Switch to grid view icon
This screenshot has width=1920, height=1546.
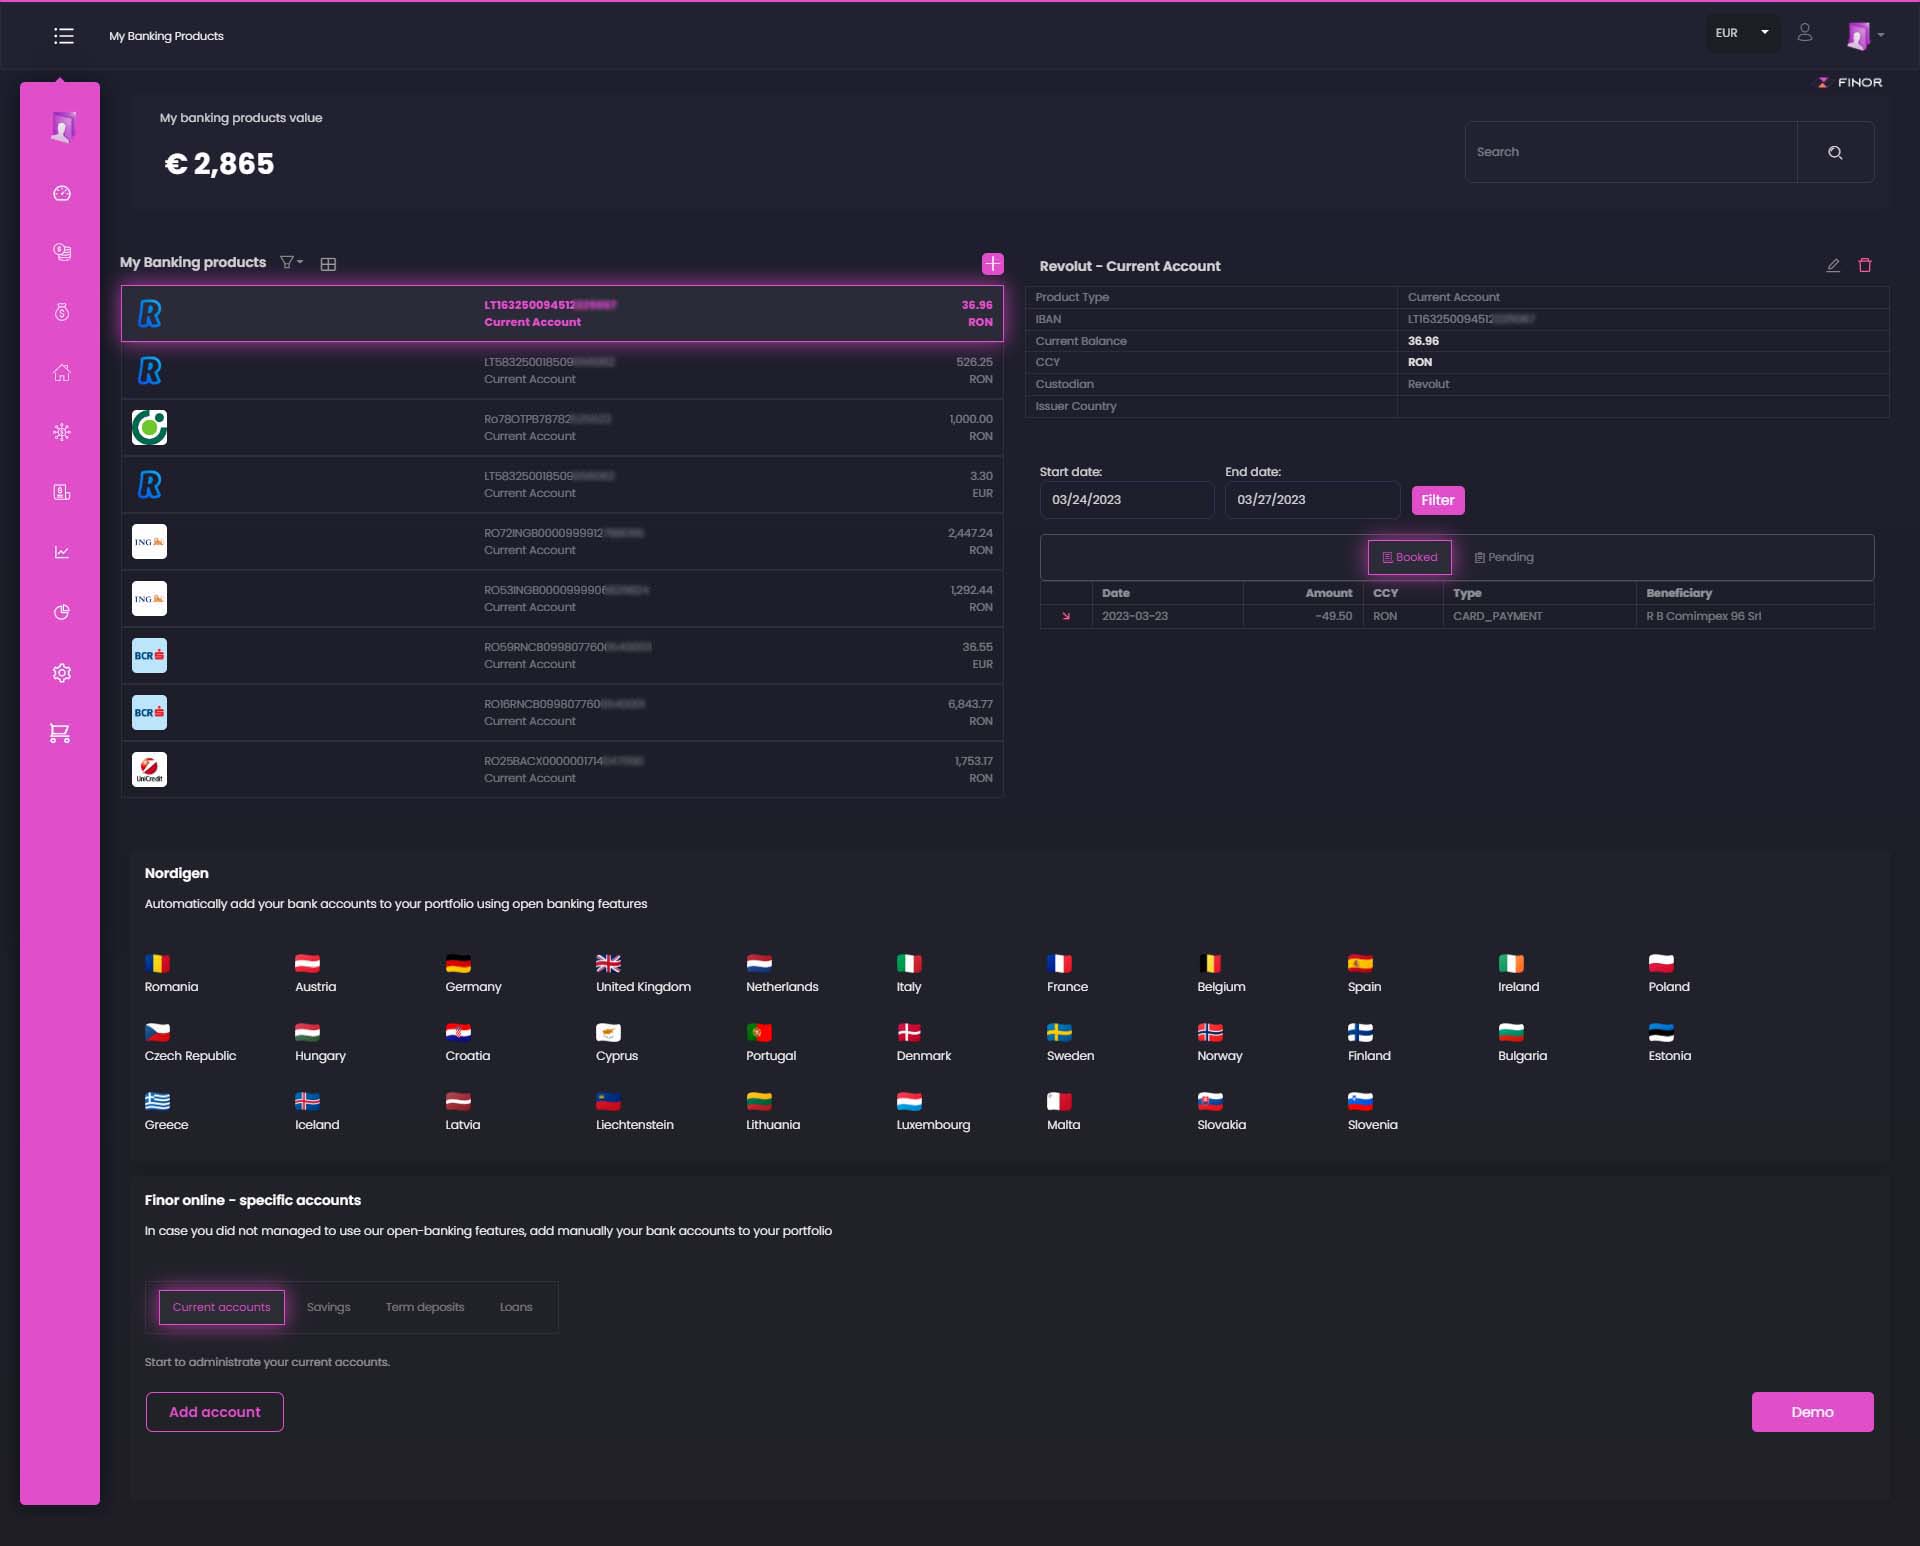328,264
